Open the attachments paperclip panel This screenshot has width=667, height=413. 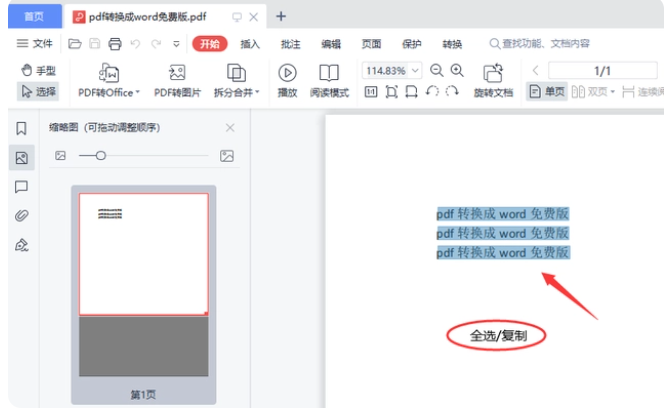[x=21, y=216]
